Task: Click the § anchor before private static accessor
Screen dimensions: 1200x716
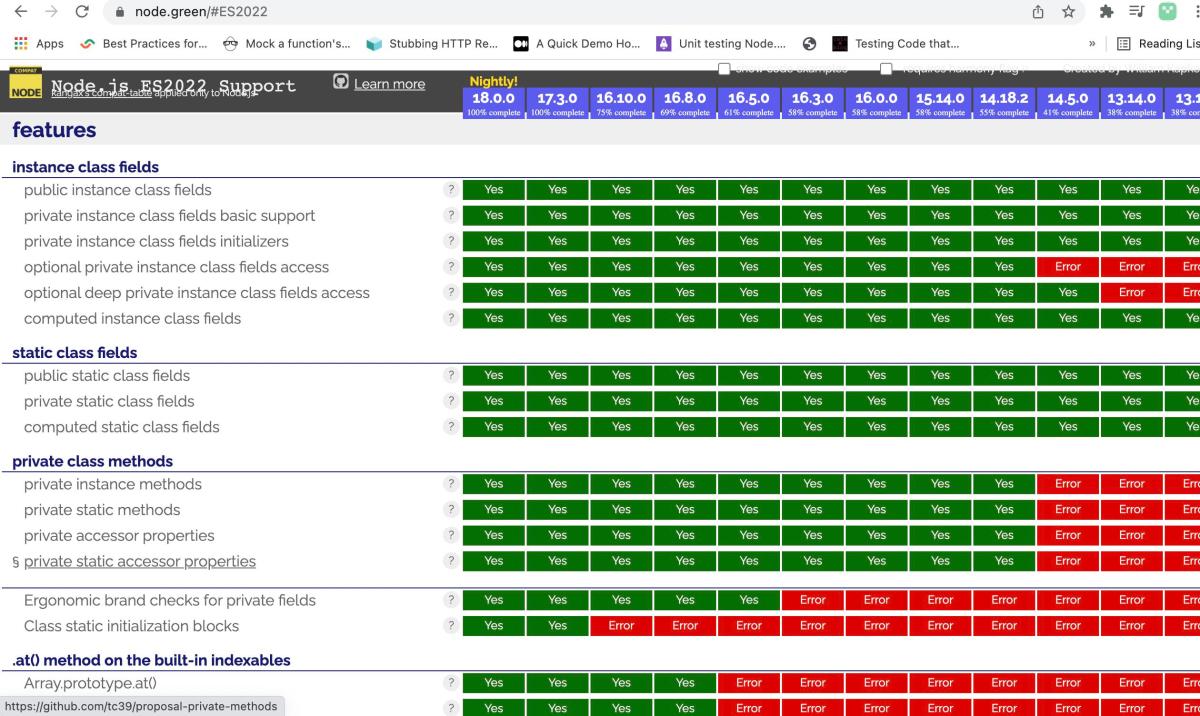Action: [x=16, y=562]
